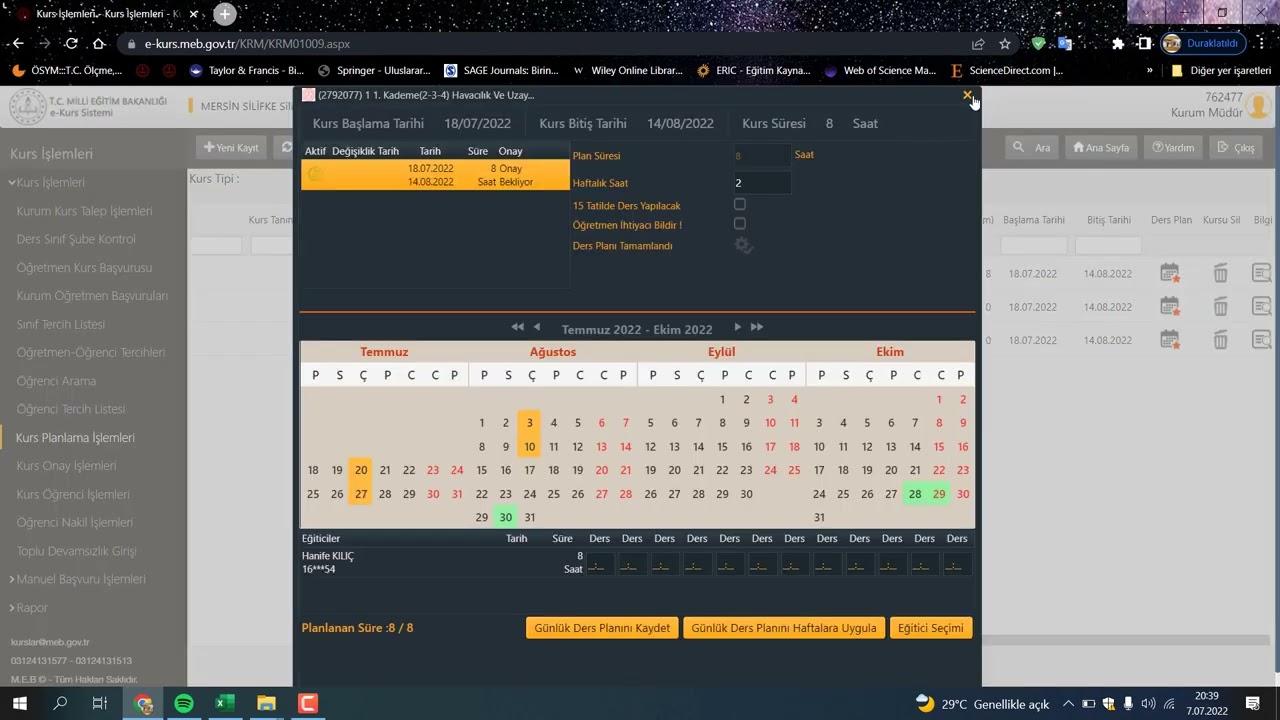The width and height of the screenshot is (1280, 720).
Task: Click the Ana Sayfa button
Action: click(1101, 147)
